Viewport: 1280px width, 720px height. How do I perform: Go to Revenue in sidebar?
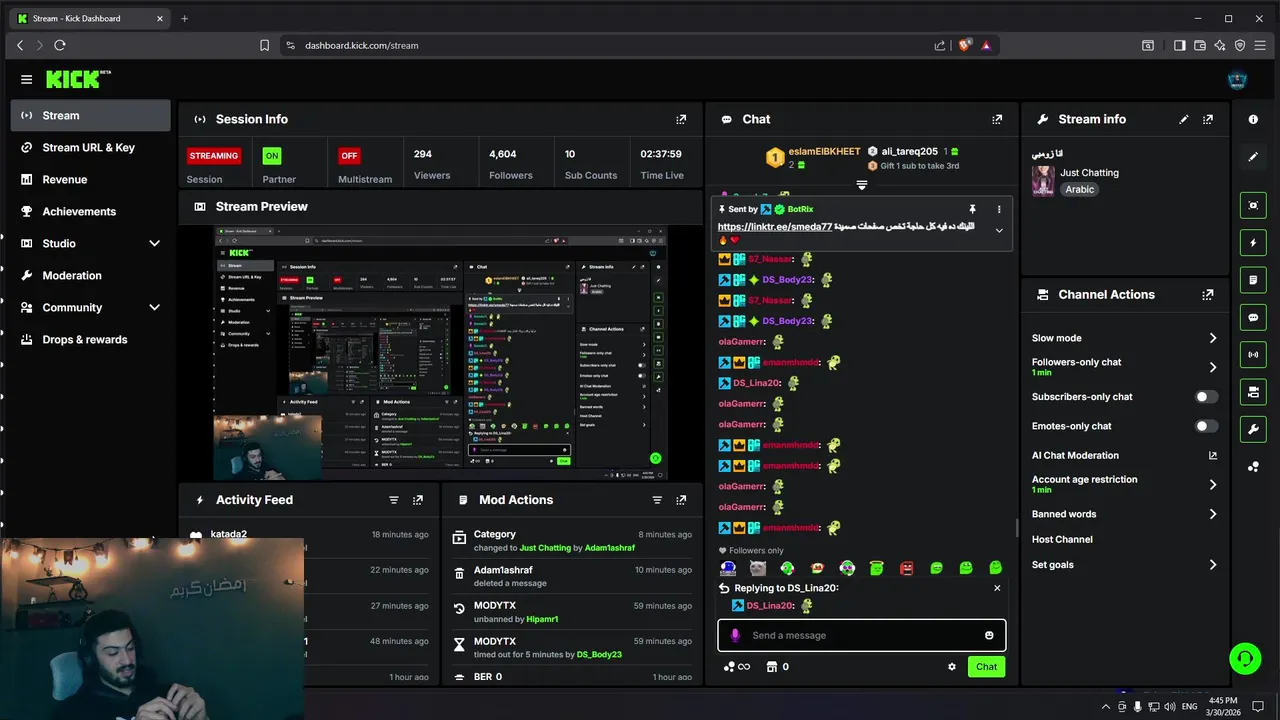tap(91, 179)
